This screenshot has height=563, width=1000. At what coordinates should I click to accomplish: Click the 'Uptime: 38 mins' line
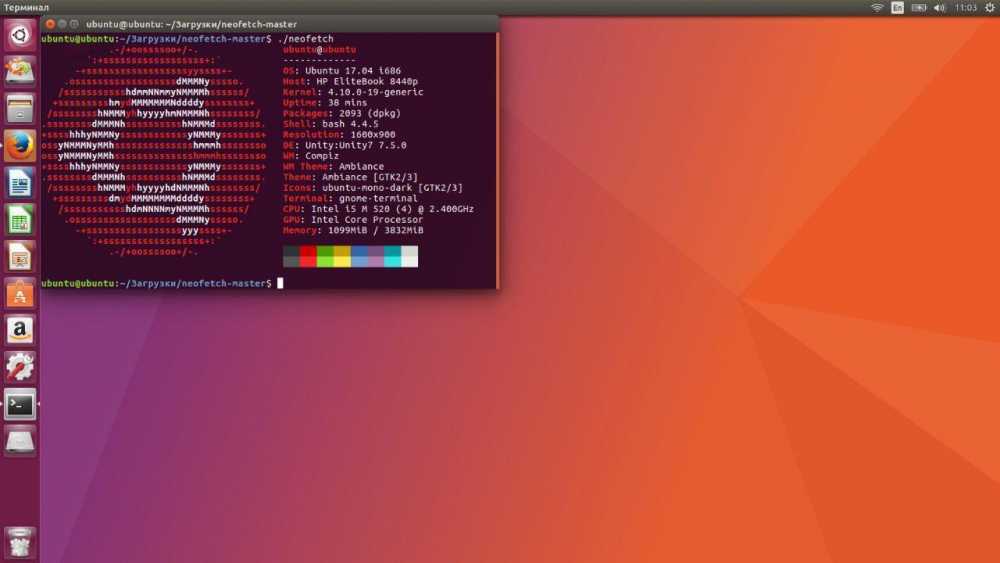tap(325, 103)
